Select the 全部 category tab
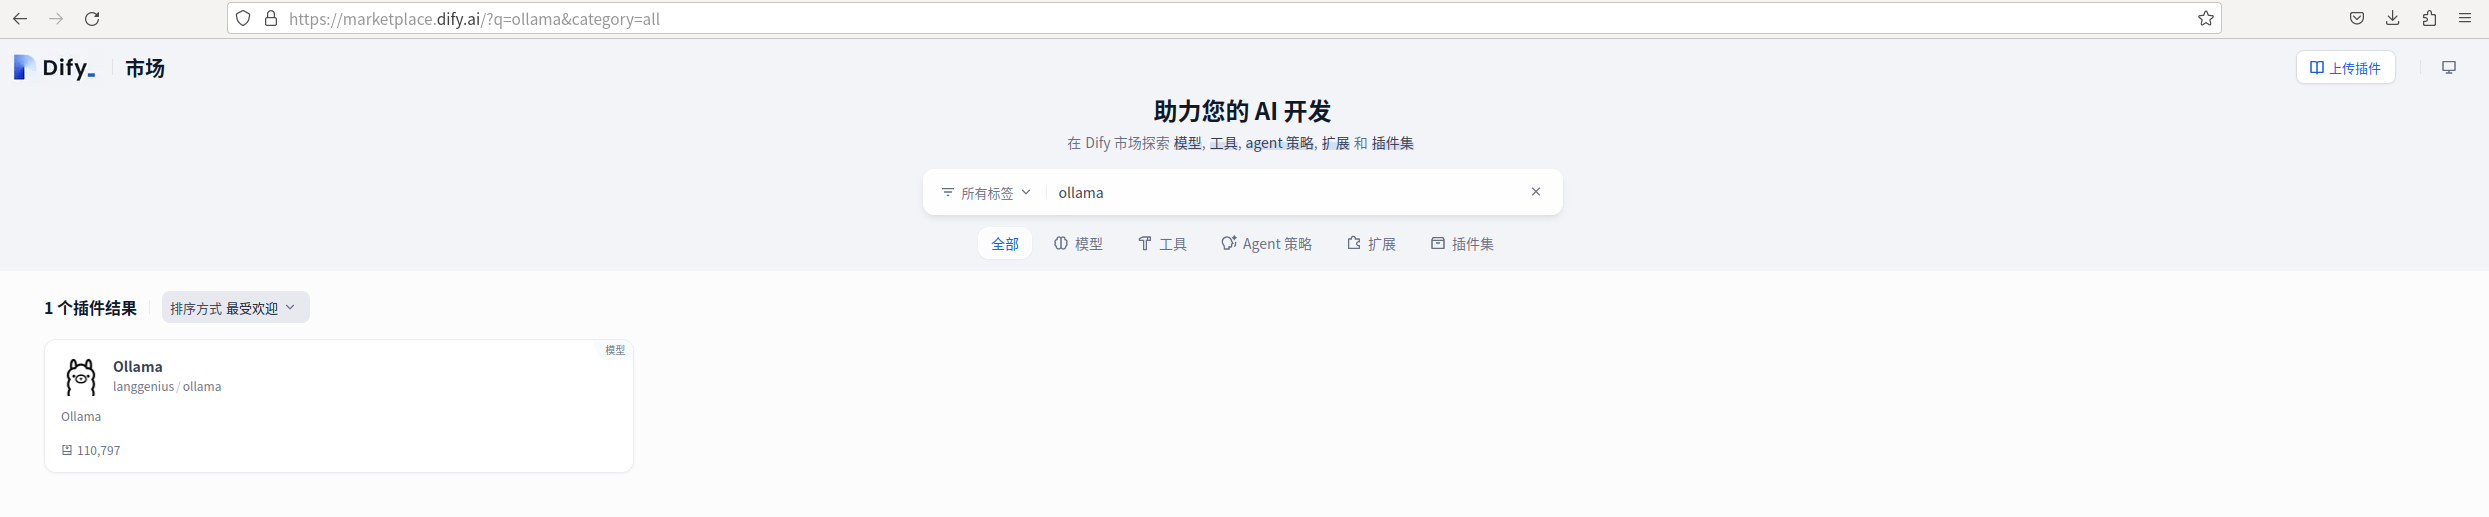This screenshot has height=517, width=2489. pos(1005,243)
